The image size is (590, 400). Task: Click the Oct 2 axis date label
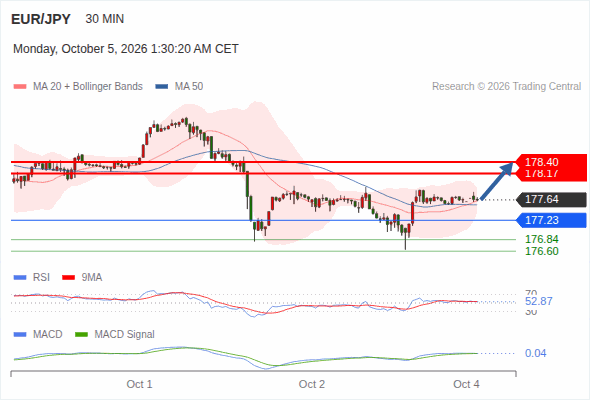click(x=312, y=384)
